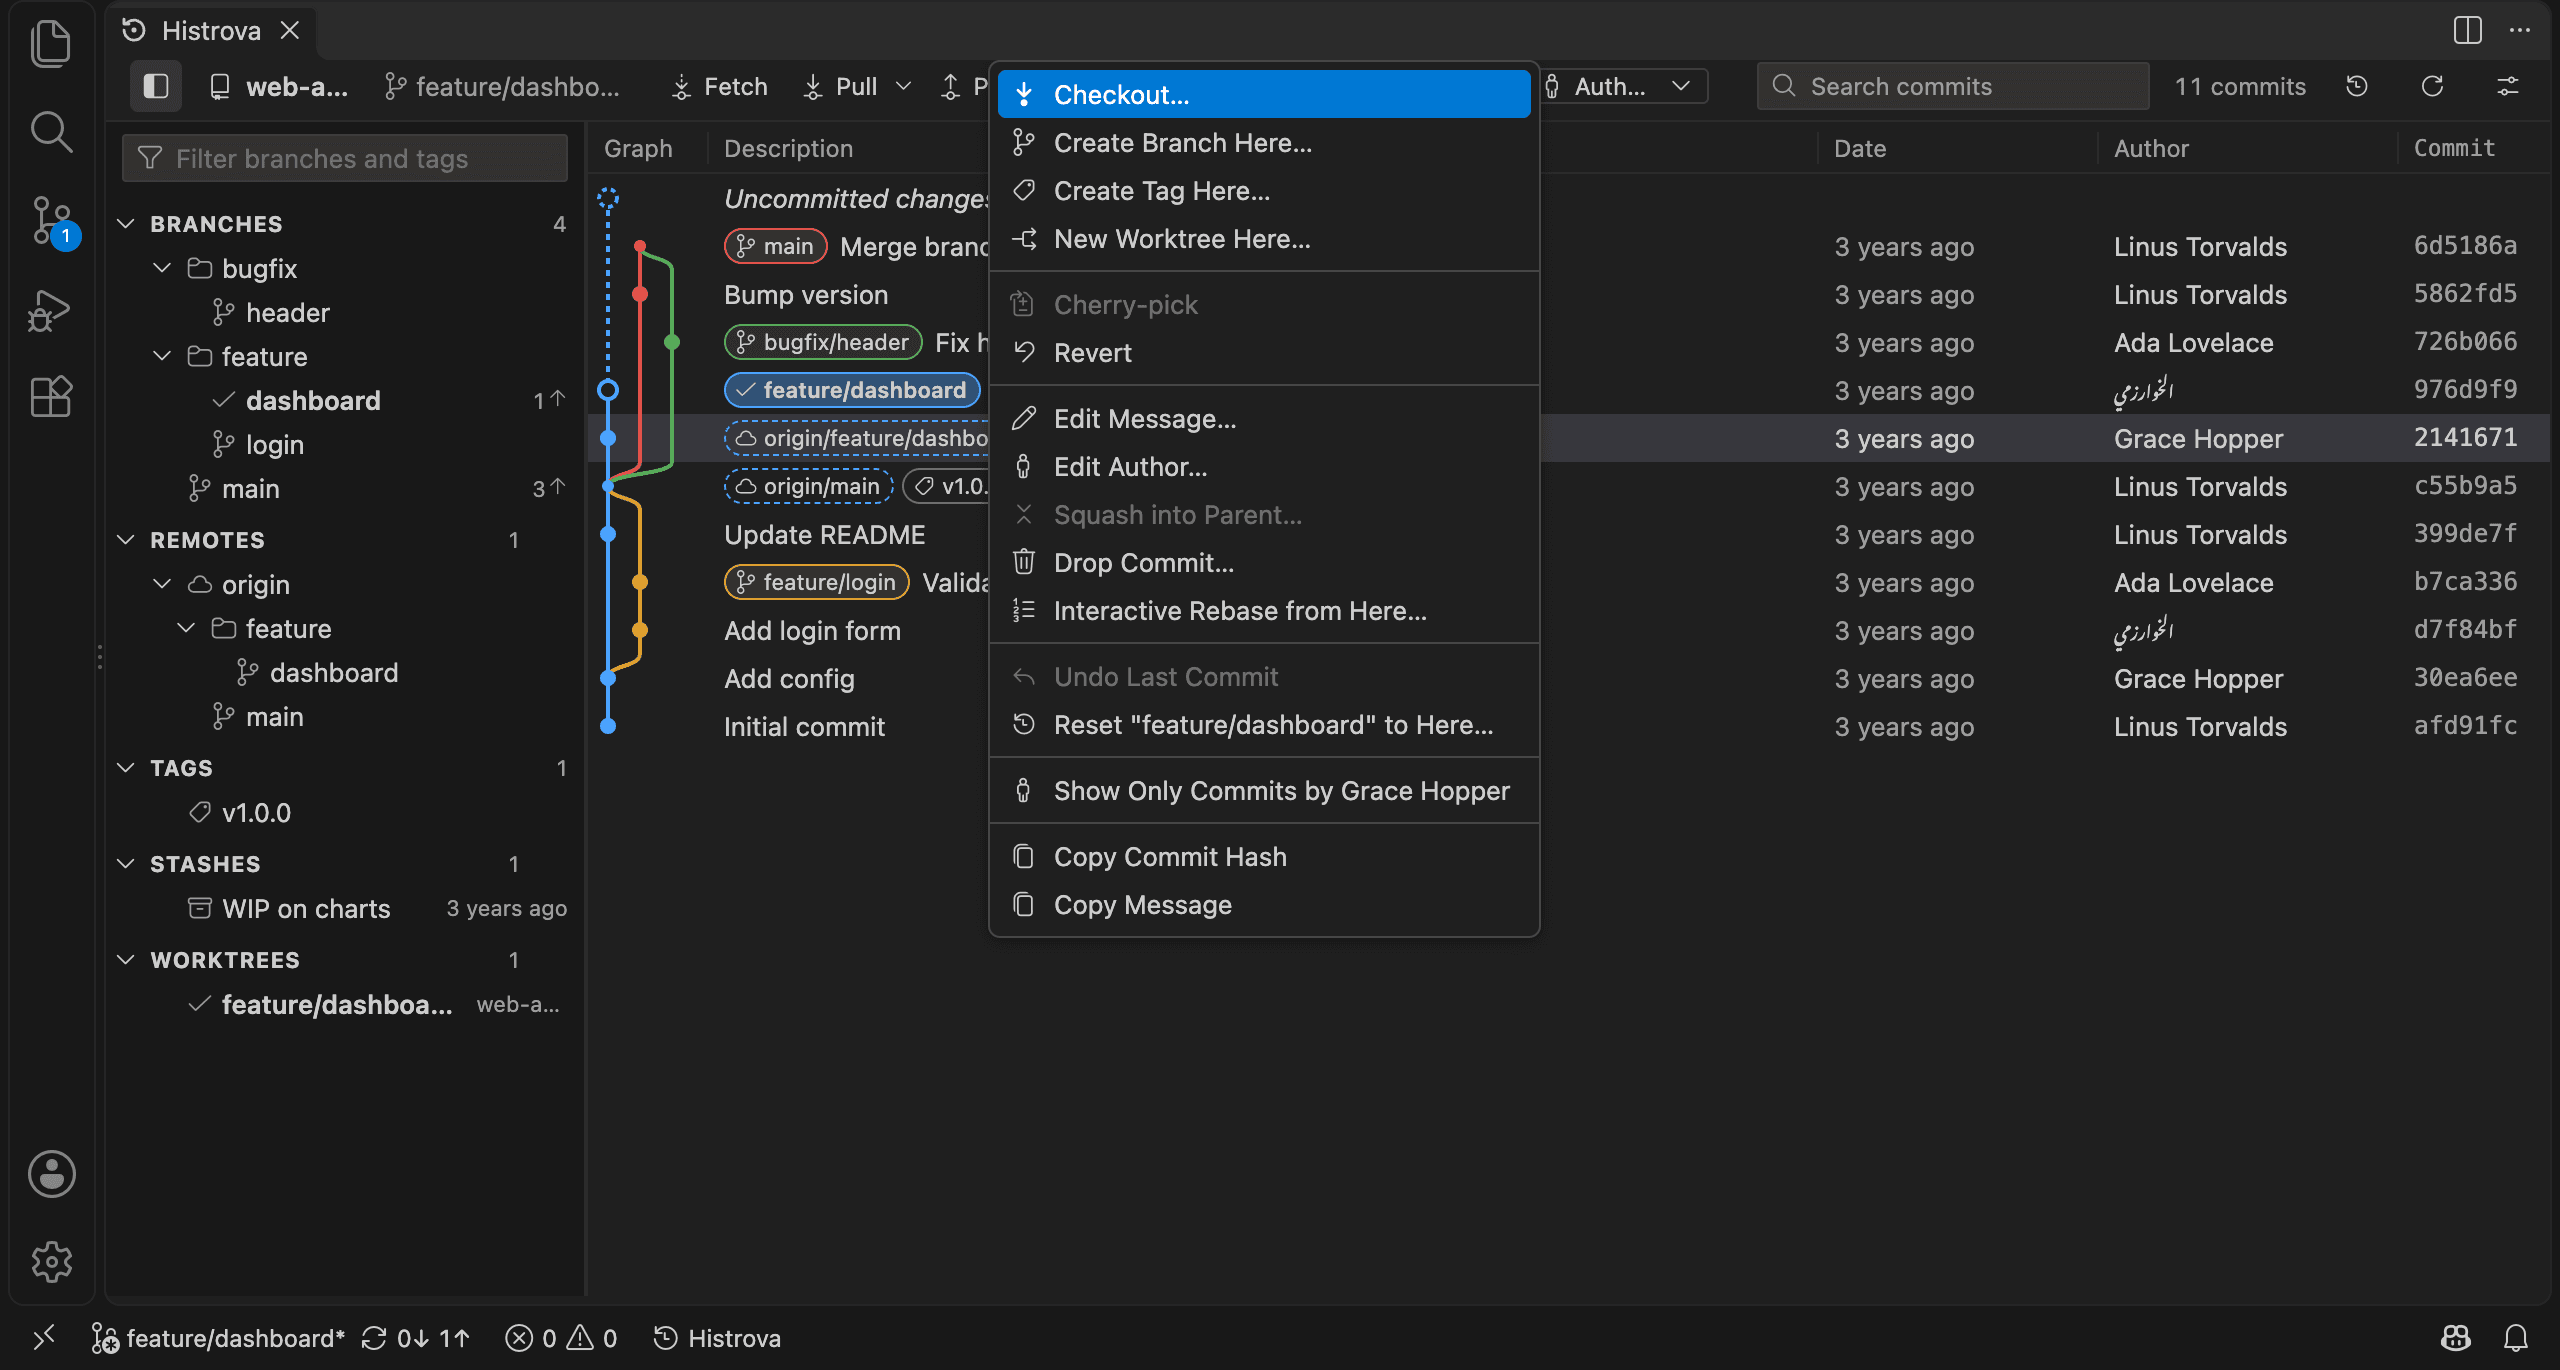Screen dimensions: 2560x1370
Task: Collapse the REMOTES section
Action: 126,540
